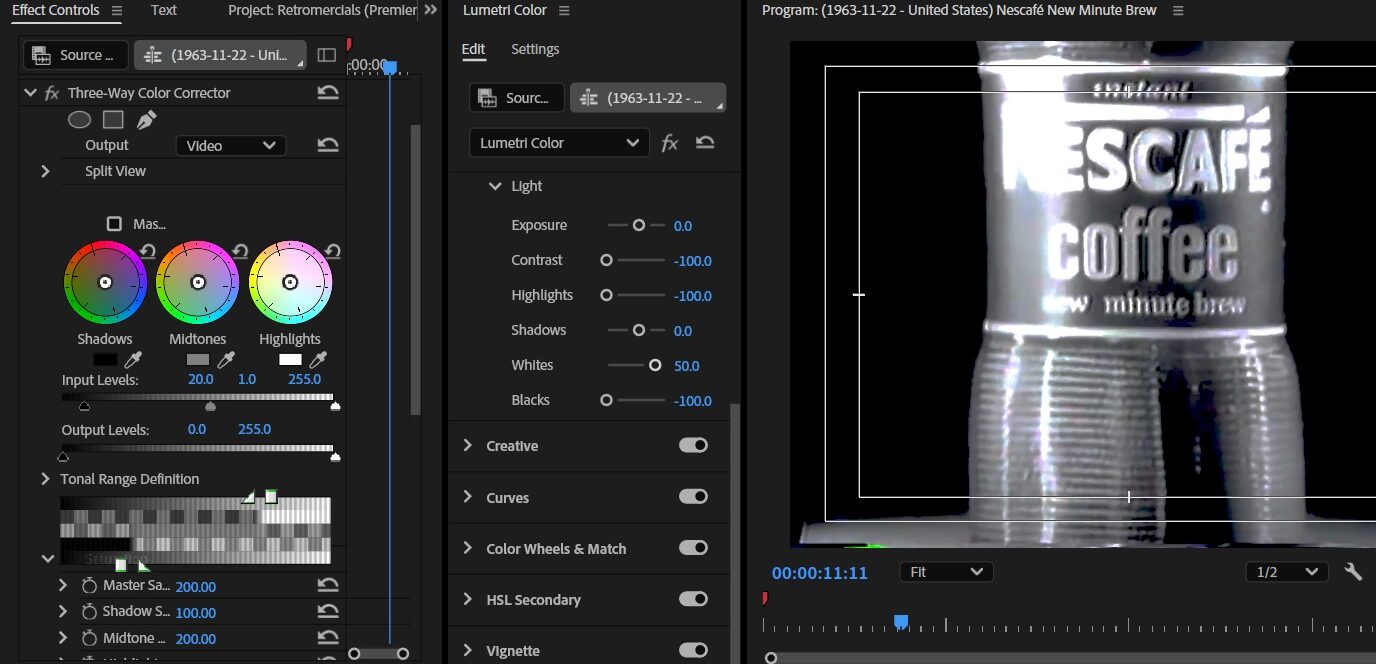
Task: Toggle the fx bypass in Lumetri Color panel
Action: click(x=670, y=143)
